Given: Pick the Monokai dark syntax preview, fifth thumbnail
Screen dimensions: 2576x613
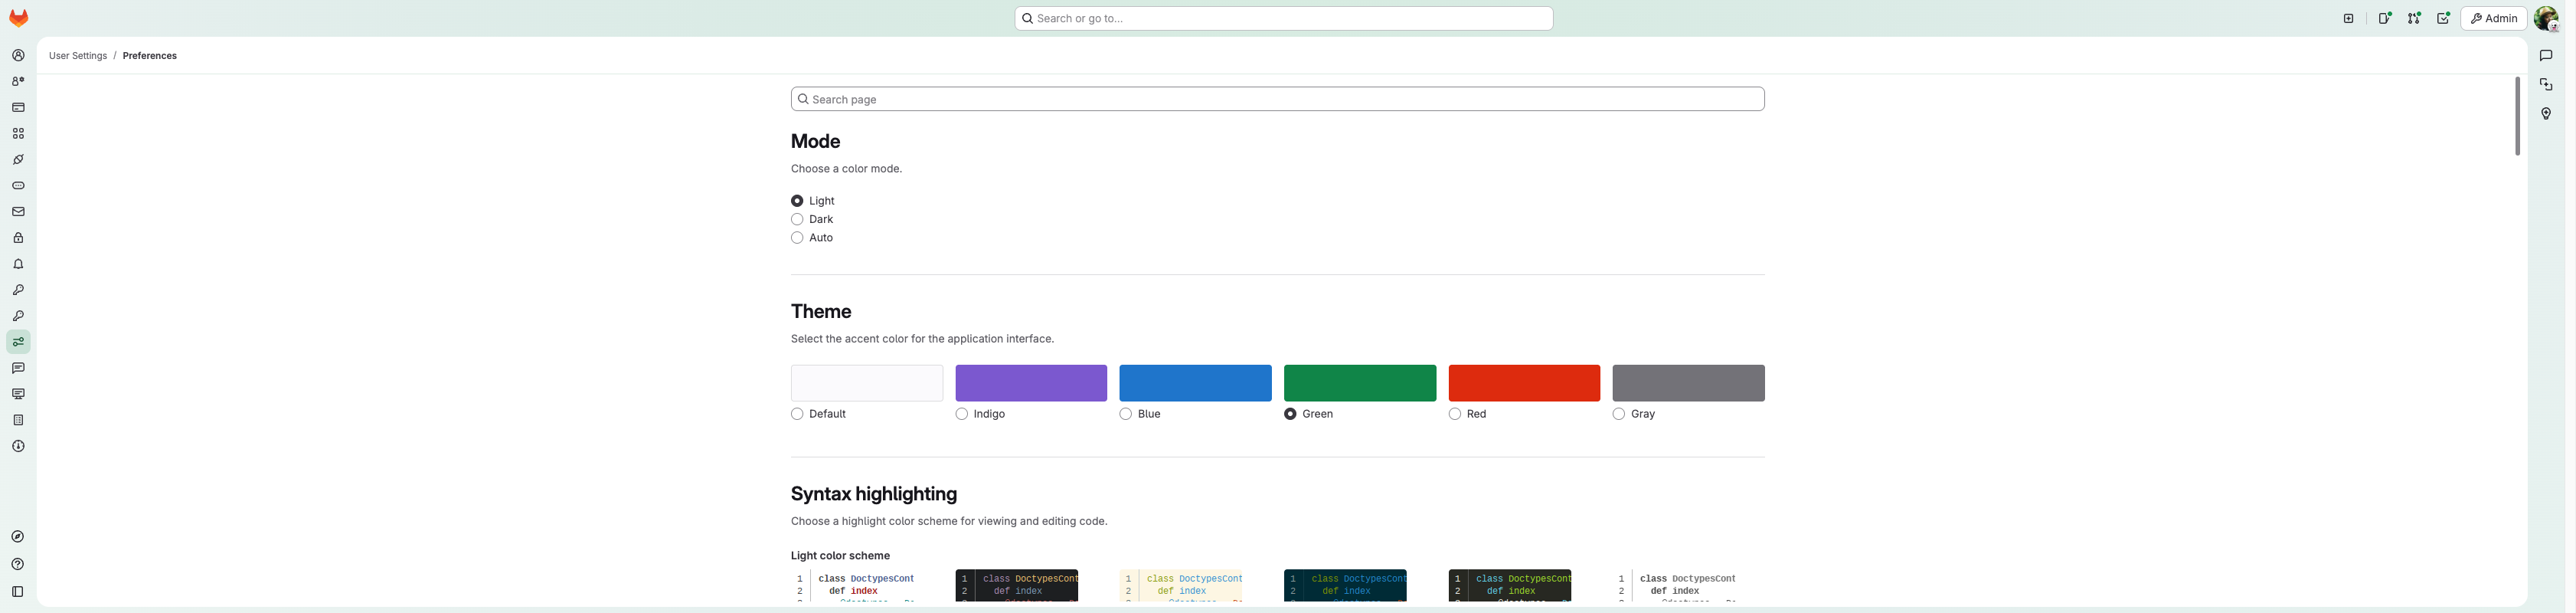Looking at the screenshot, I should 1509,586.
